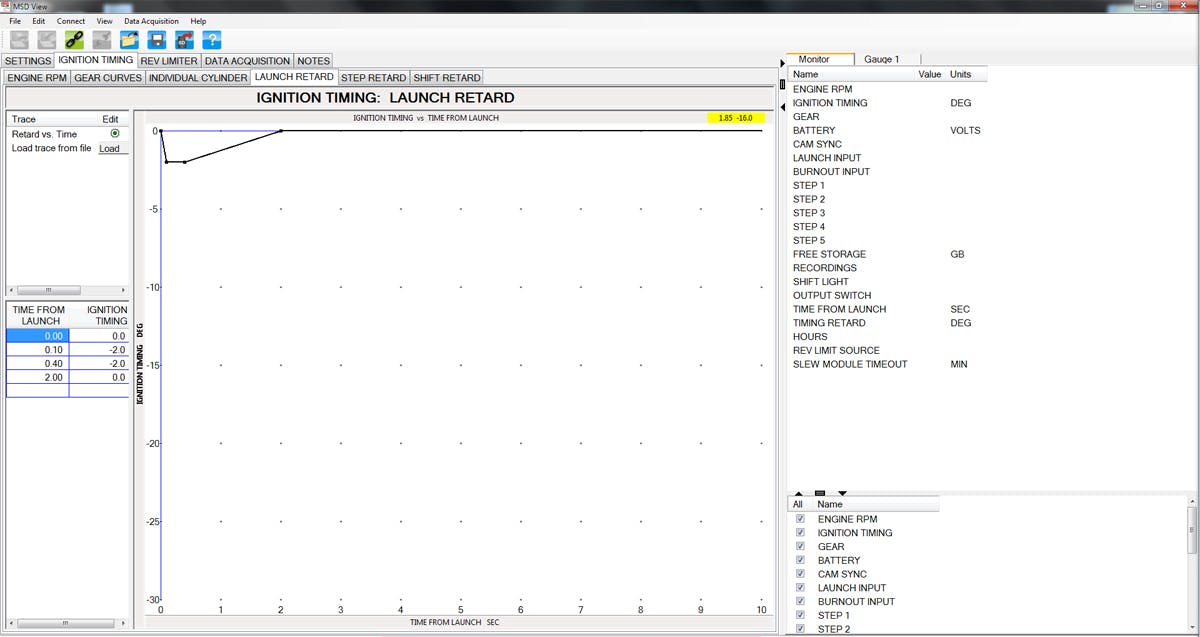Select the 0.10 time from launch cell

(x=38, y=350)
